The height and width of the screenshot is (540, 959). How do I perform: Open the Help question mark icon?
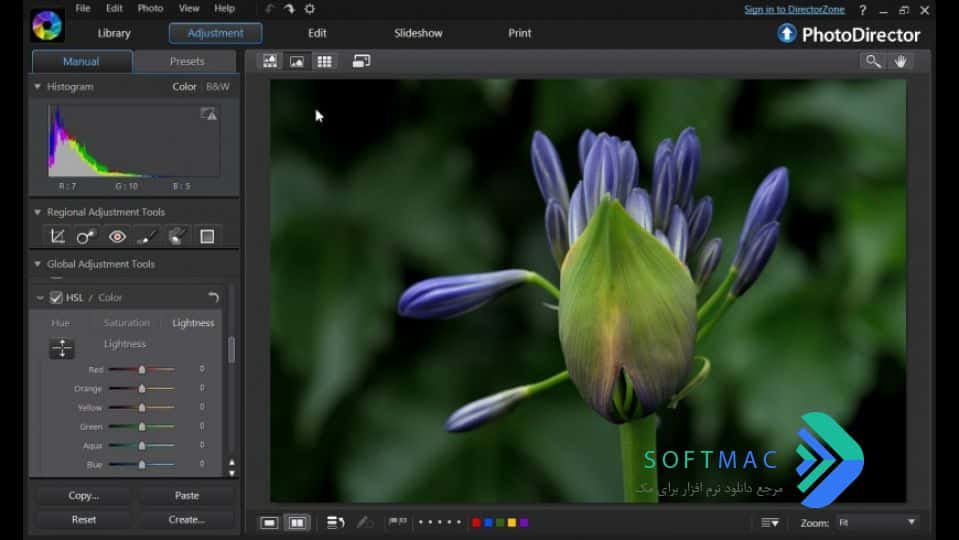862,10
